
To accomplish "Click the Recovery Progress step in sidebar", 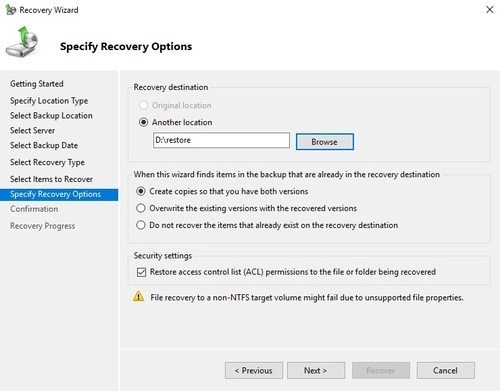I will [x=43, y=226].
